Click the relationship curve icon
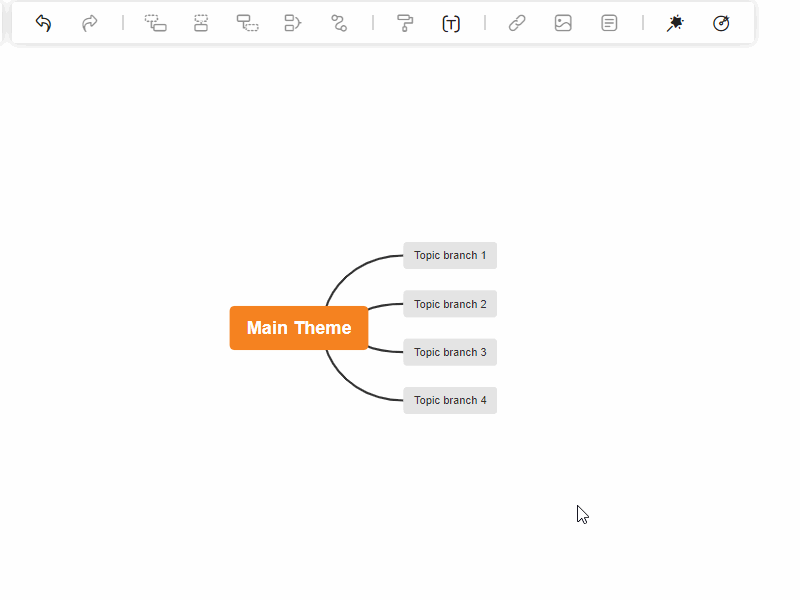 [339, 23]
